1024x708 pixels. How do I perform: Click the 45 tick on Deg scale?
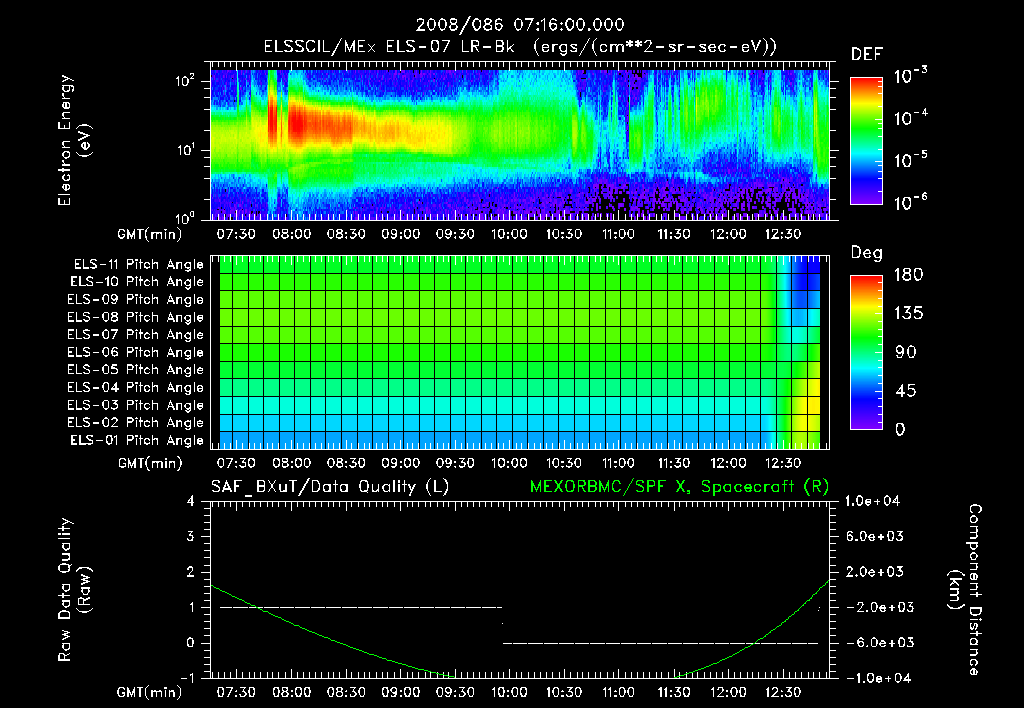[x=906, y=391]
